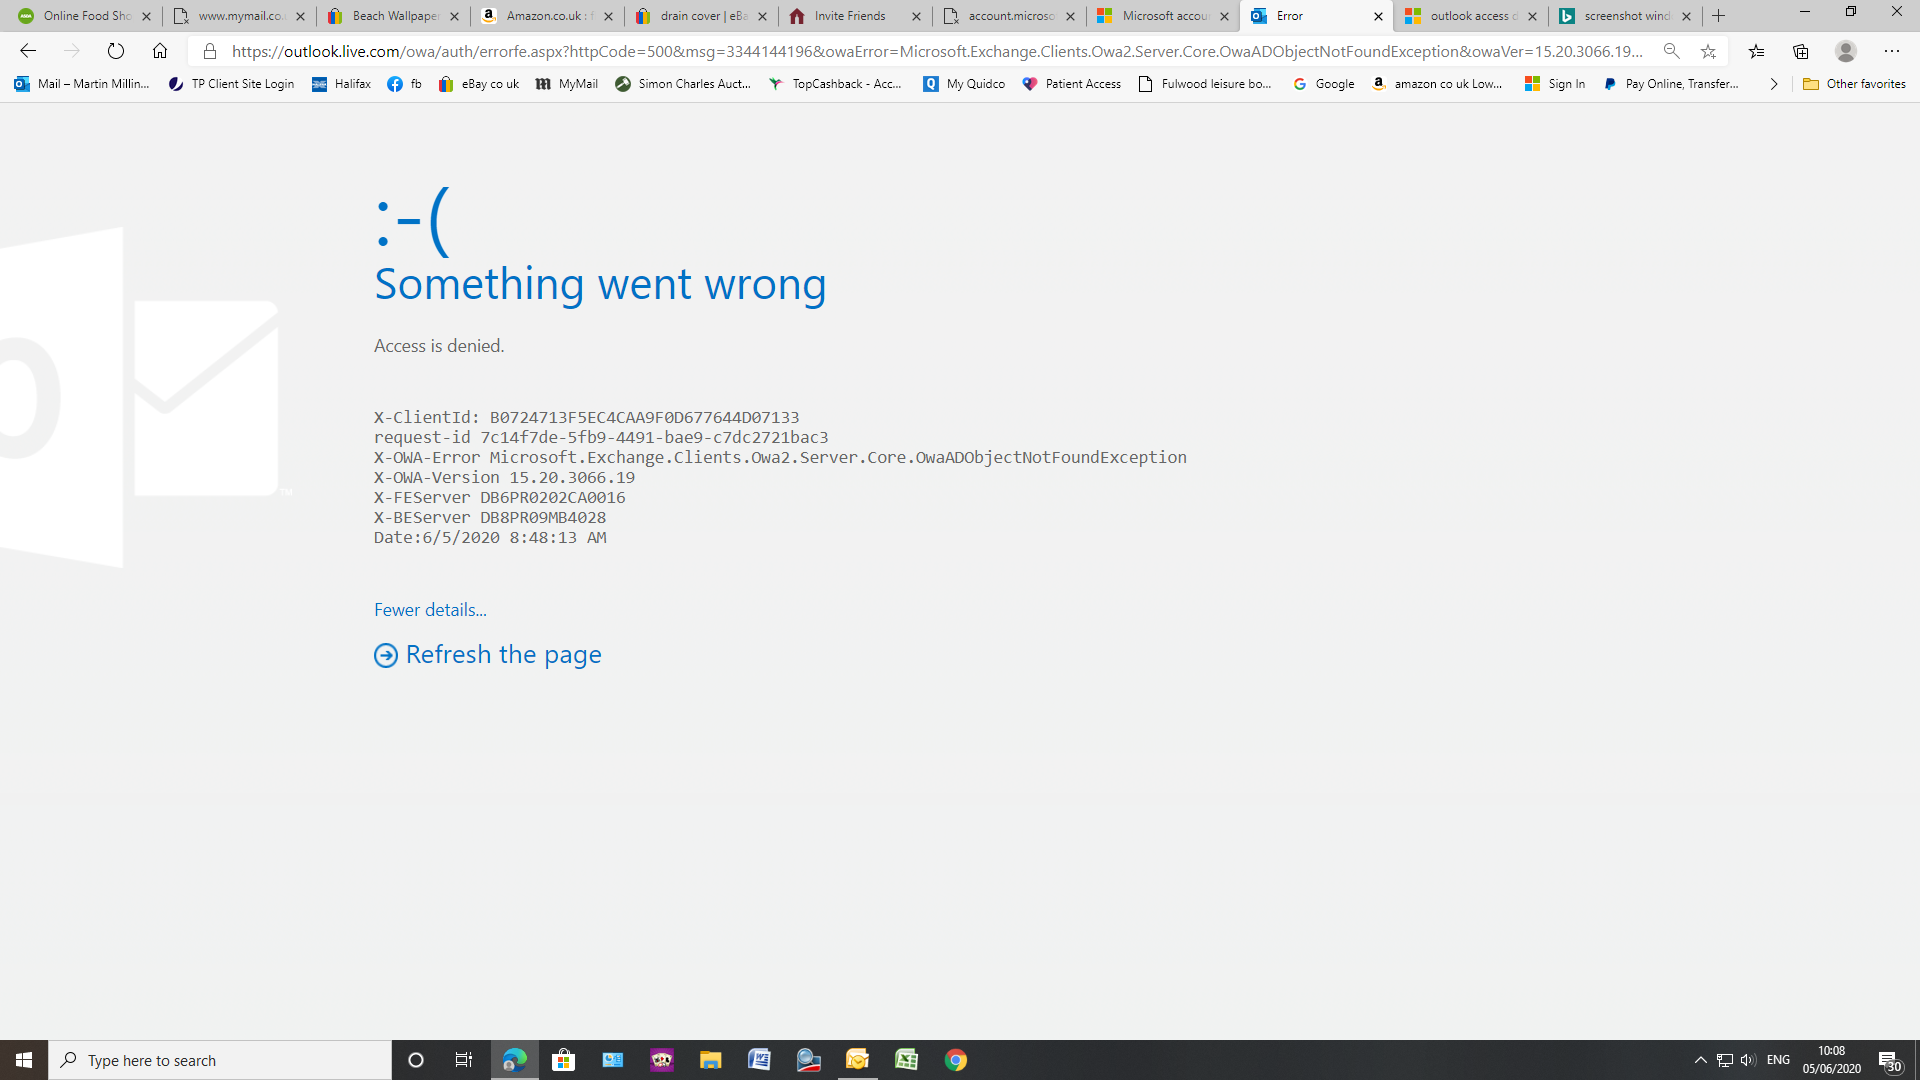
Task: Launch Excel from the taskbar
Action: point(906,1059)
